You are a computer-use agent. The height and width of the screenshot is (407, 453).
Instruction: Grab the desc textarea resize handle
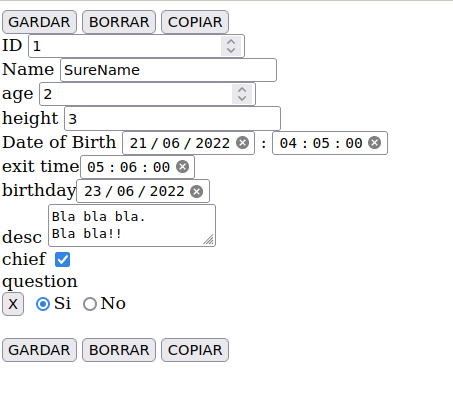pyautogui.click(x=209, y=240)
